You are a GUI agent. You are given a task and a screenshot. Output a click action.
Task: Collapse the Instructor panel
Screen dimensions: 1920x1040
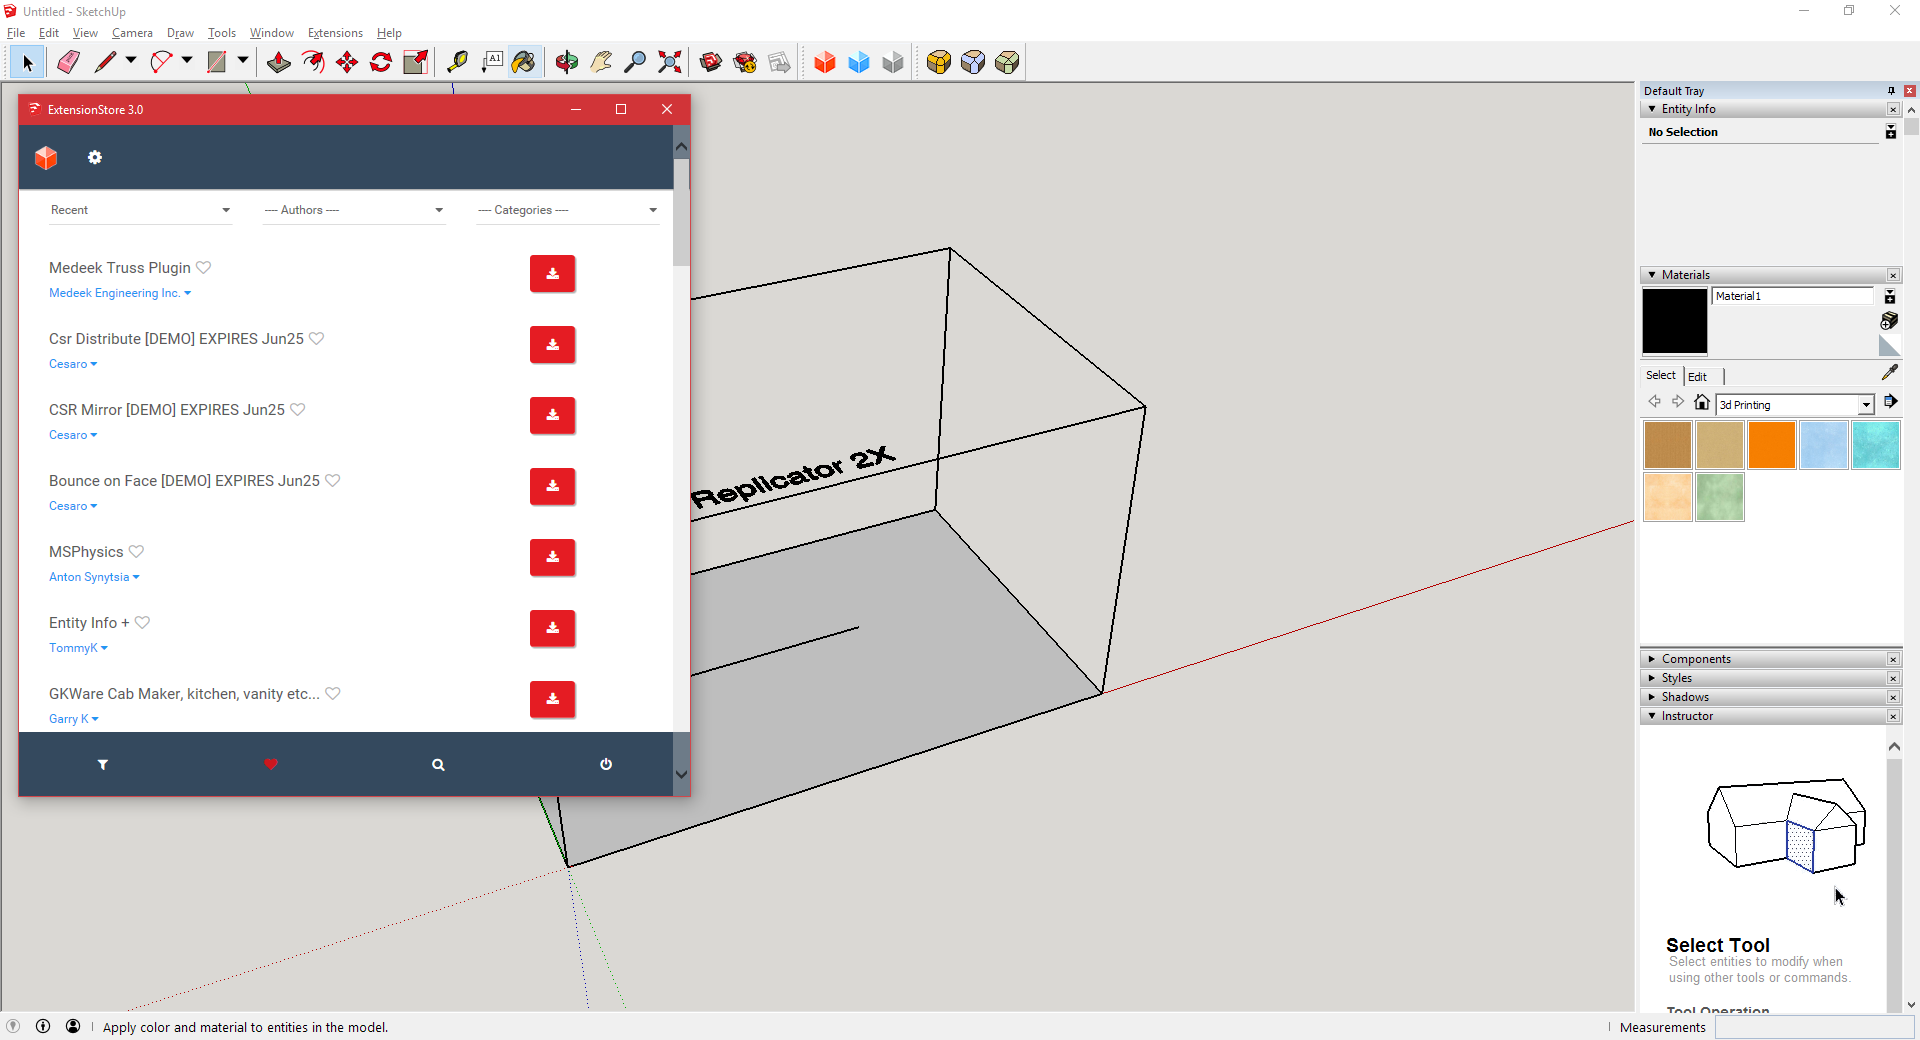1652,716
